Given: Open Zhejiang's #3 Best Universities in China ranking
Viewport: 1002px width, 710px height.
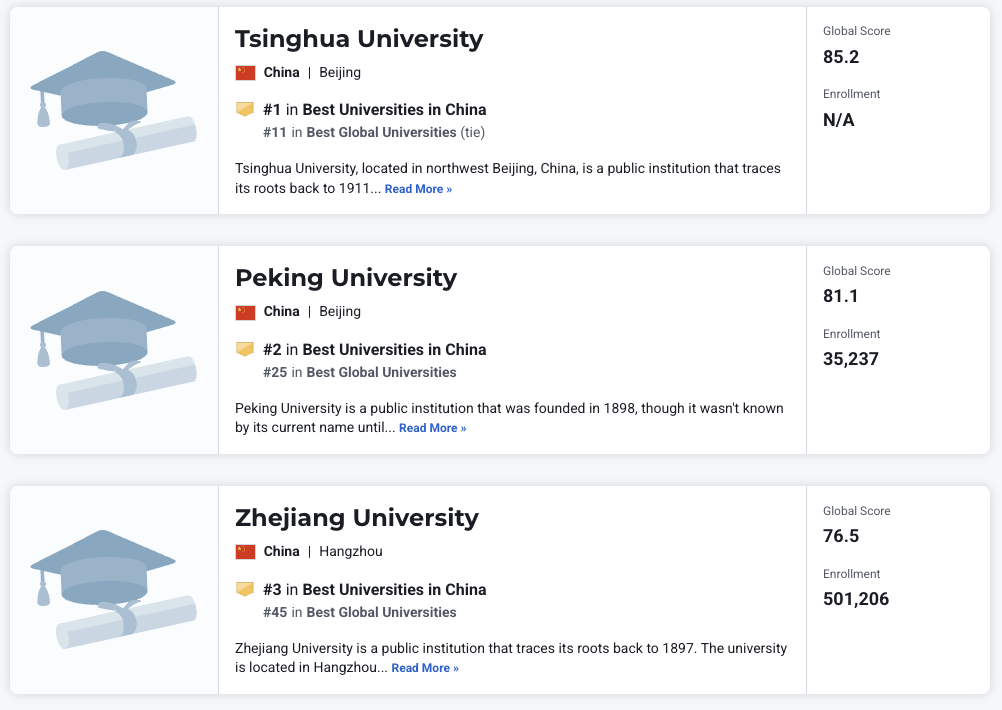Looking at the screenshot, I should click(x=394, y=590).
